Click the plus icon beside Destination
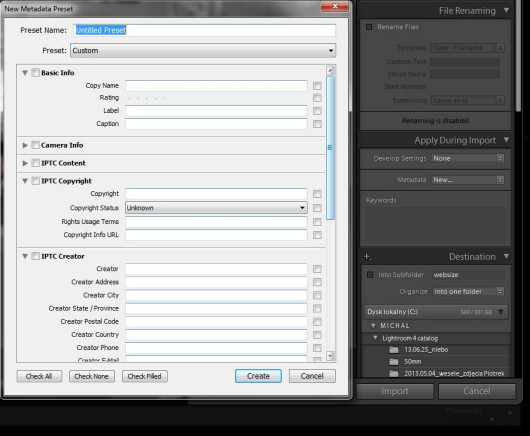Screen dimensions: 530x436 point(367,257)
